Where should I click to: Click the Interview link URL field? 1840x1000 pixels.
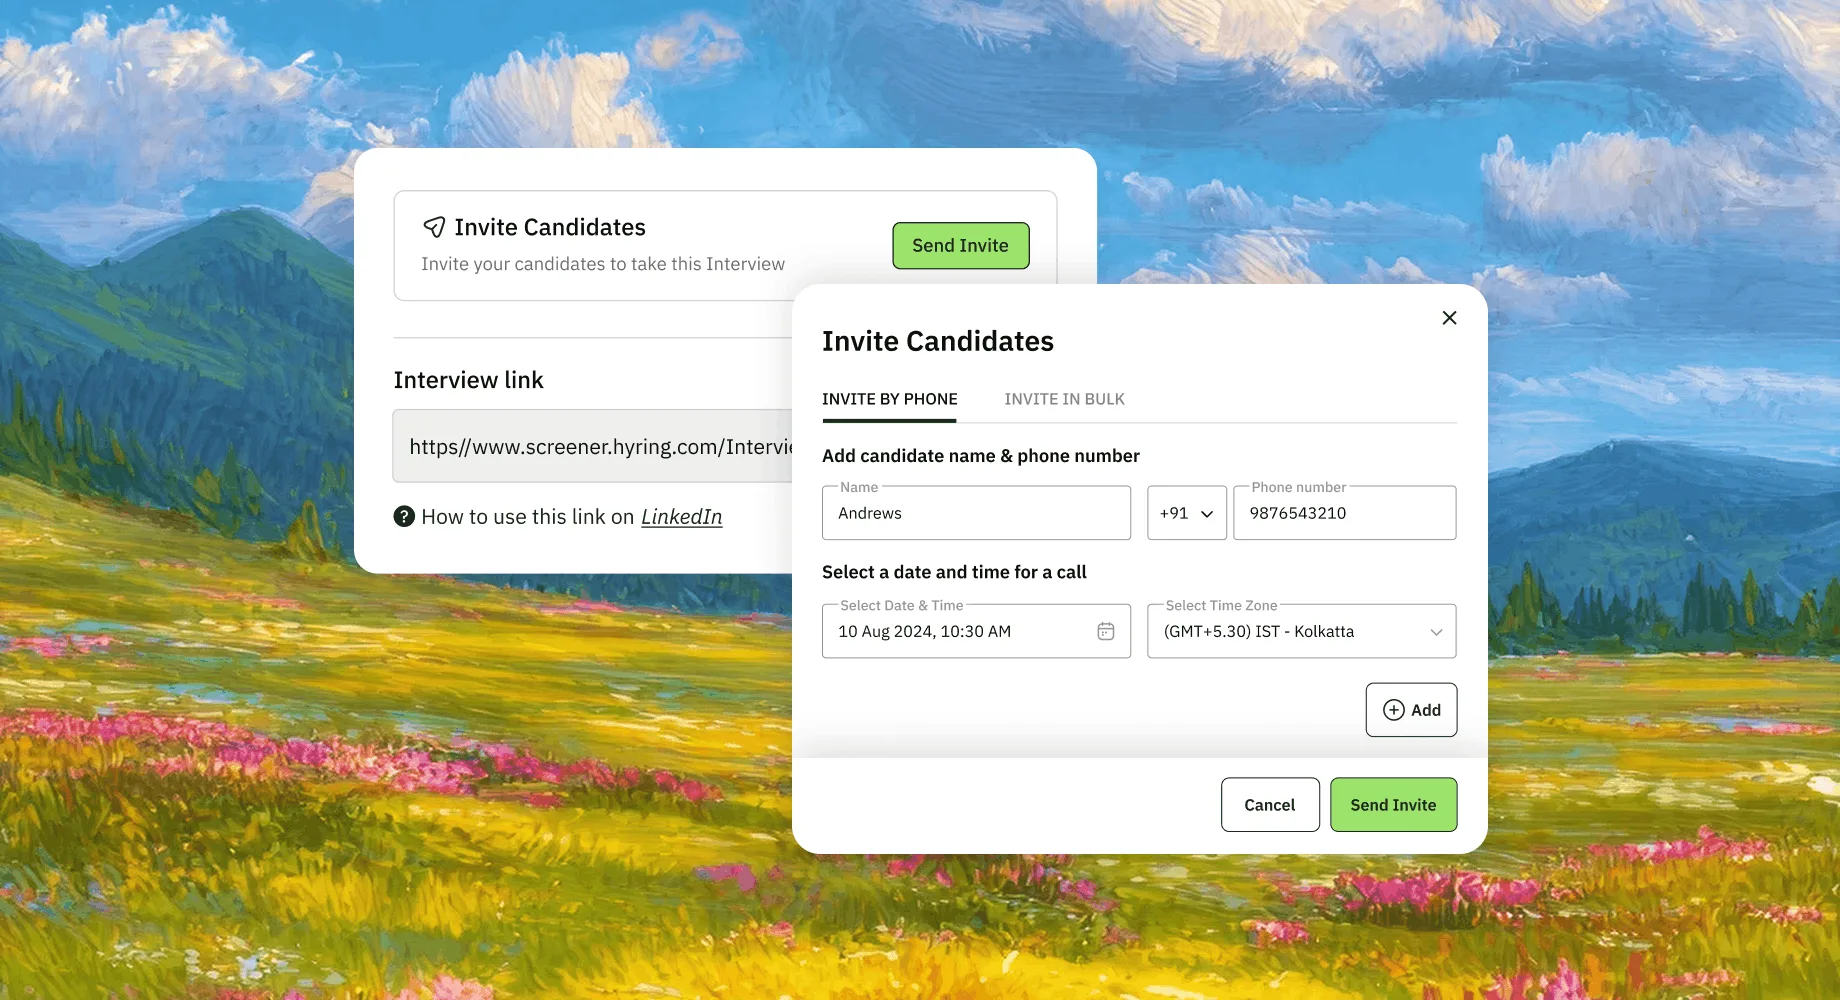pyautogui.click(x=593, y=446)
